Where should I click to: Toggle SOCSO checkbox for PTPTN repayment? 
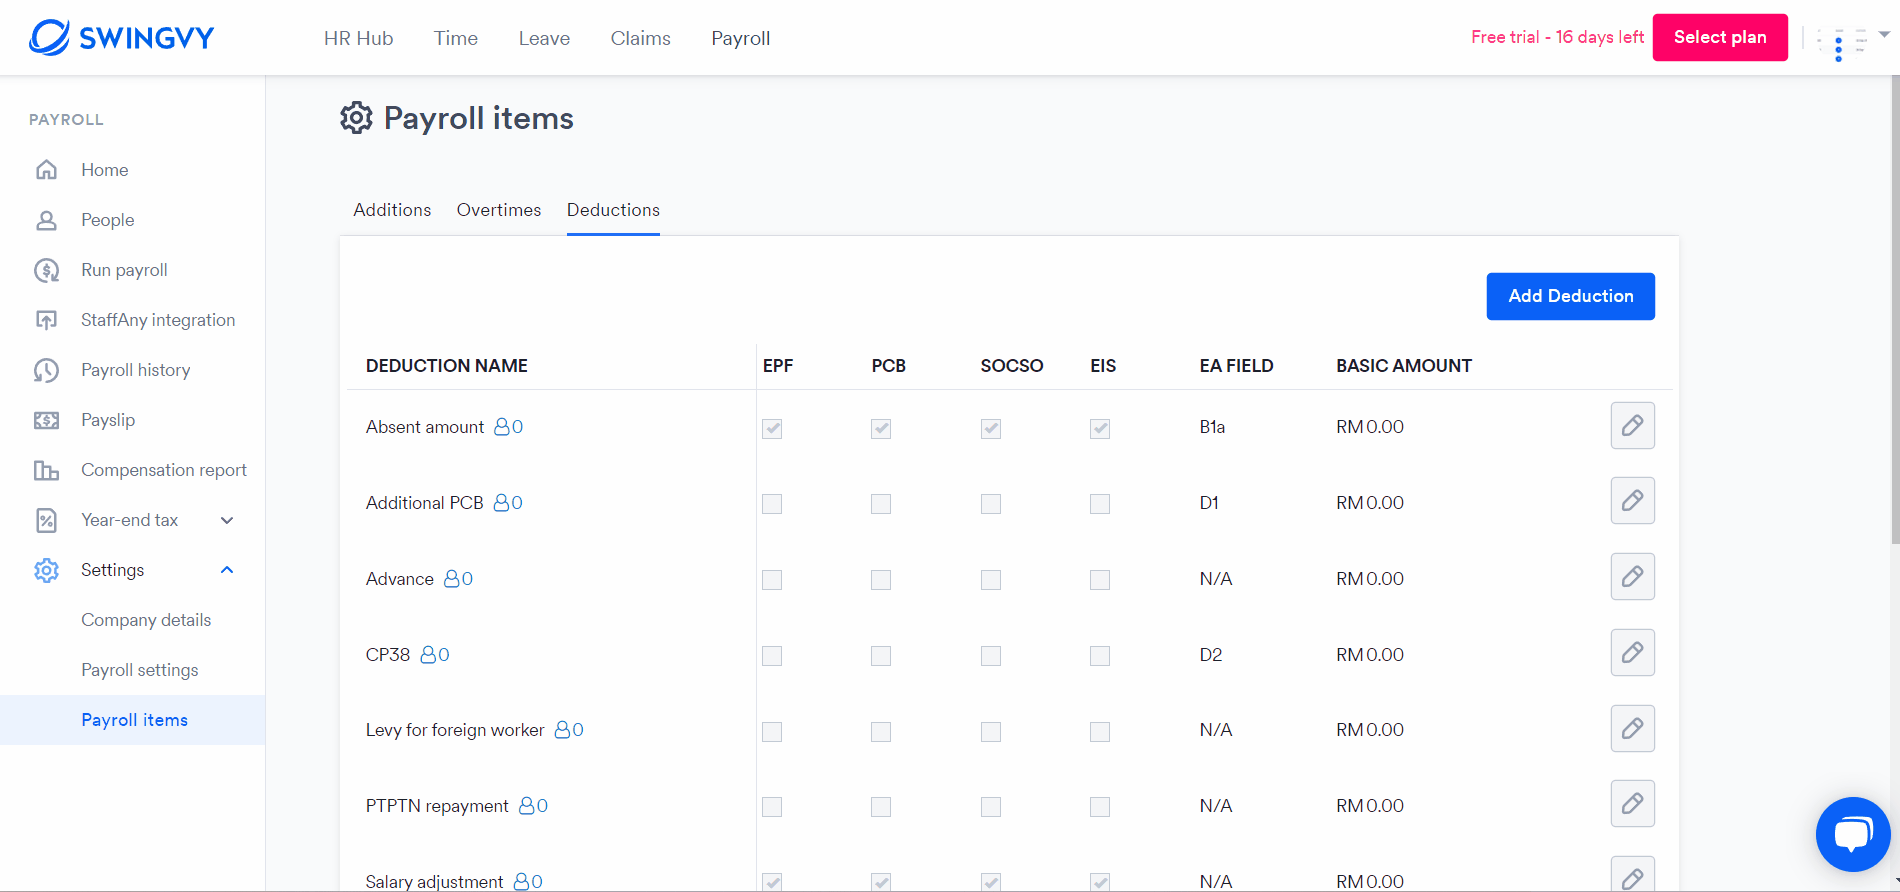coord(991,807)
